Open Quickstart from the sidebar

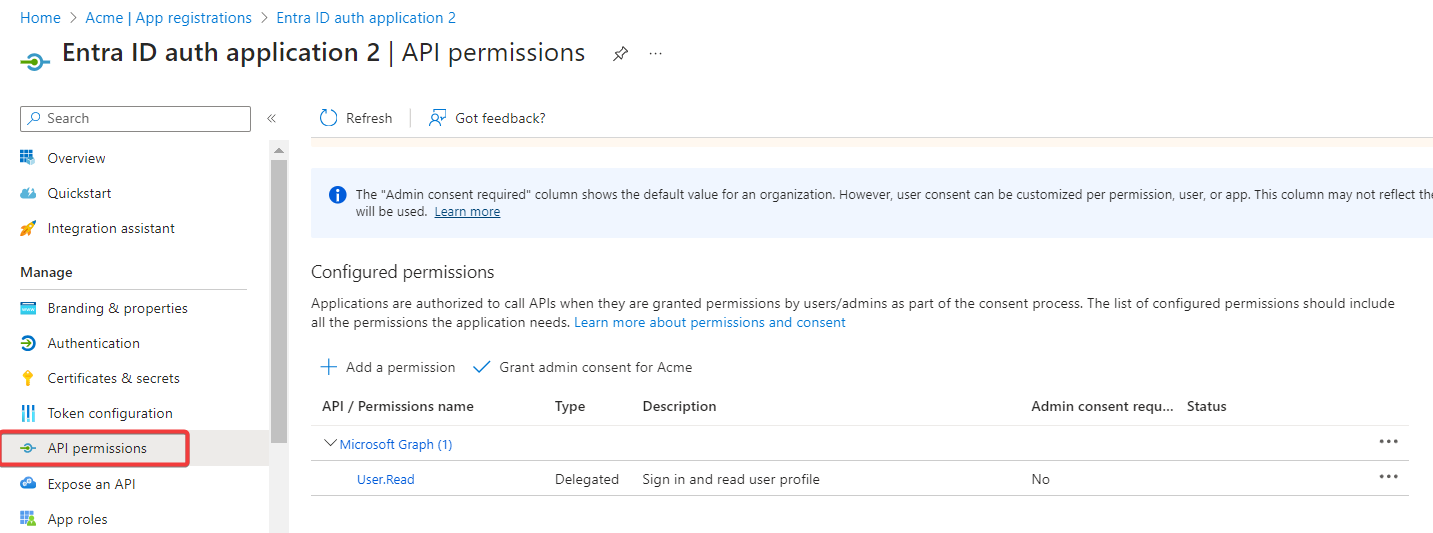point(79,193)
